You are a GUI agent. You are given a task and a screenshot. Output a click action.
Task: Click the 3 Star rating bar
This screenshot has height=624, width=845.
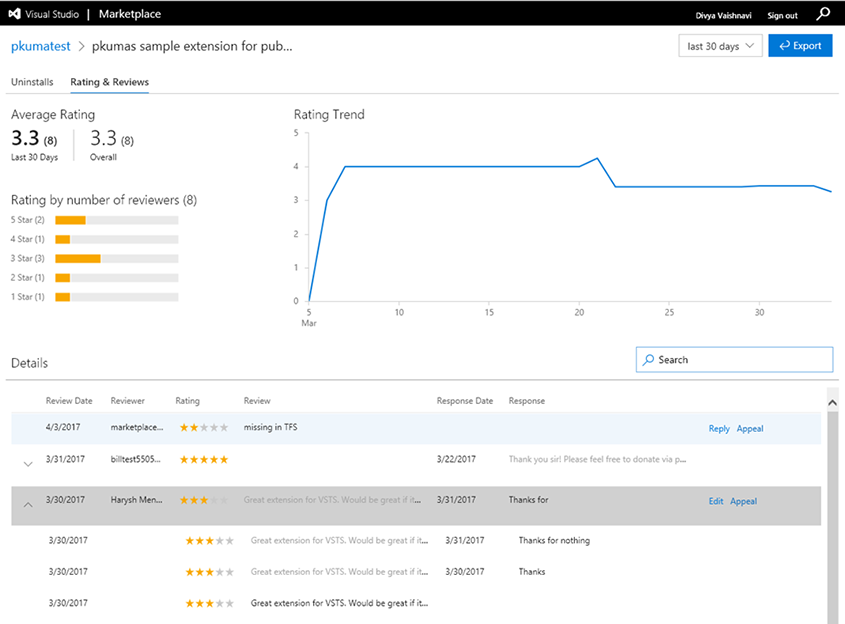coord(116,259)
